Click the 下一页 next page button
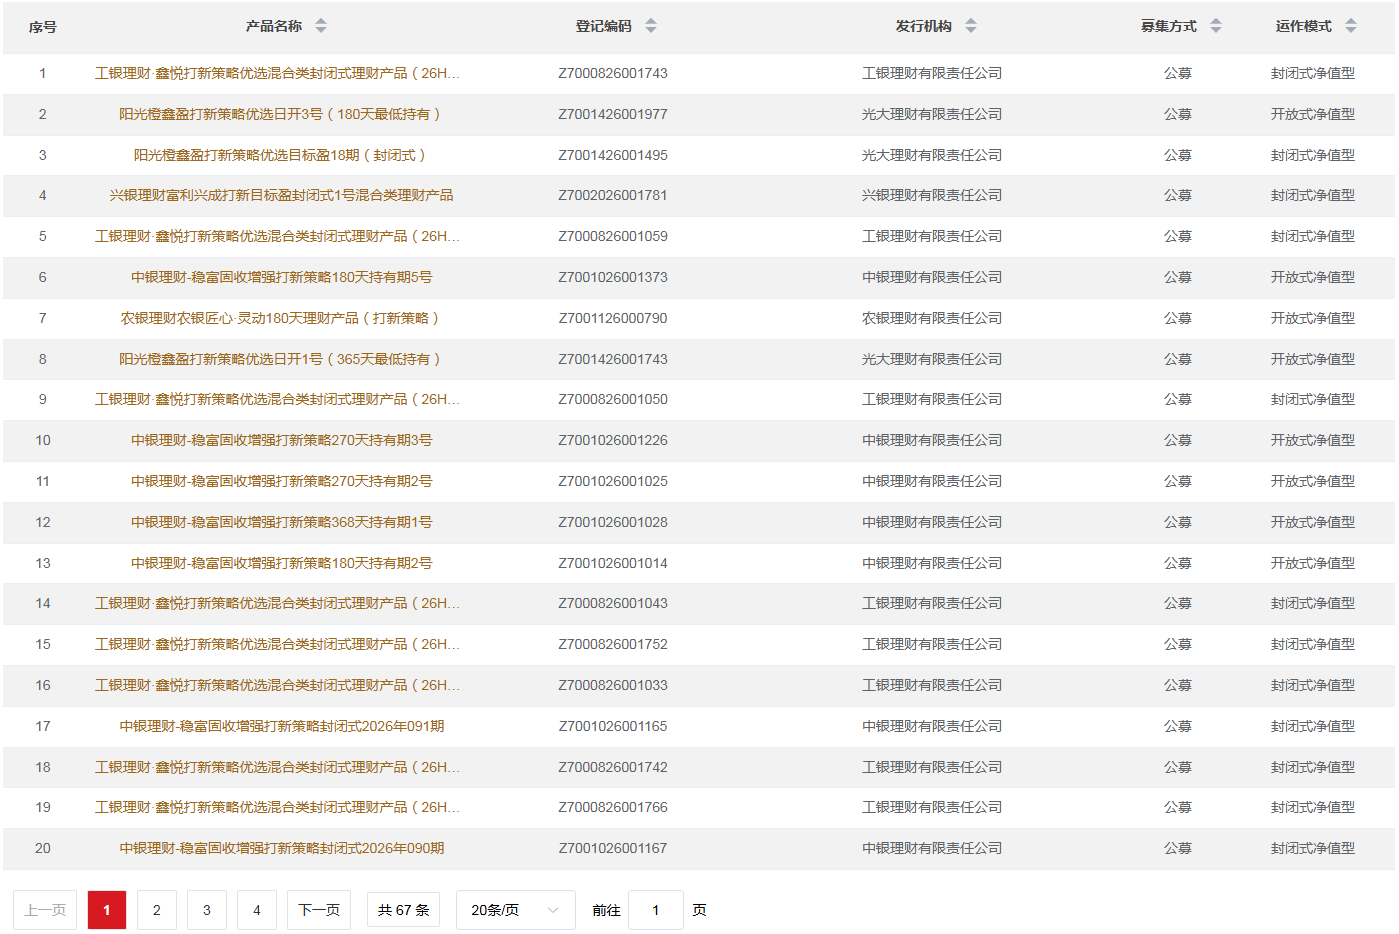Screen dimensions: 1399x934 pos(319,910)
